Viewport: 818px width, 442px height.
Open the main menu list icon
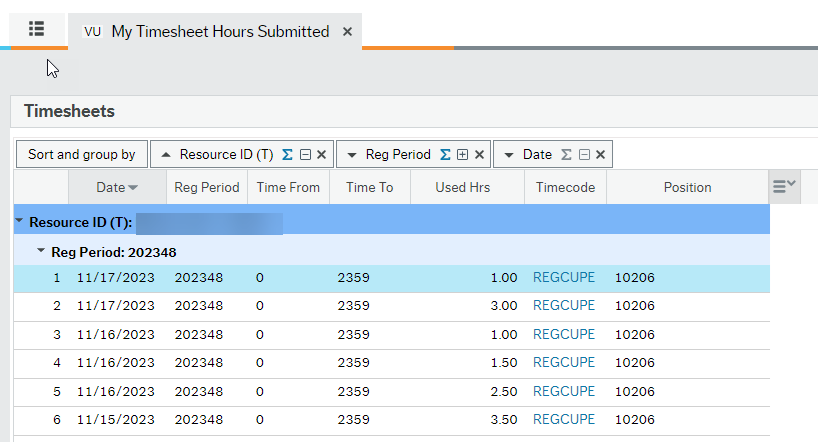tap(37, 29)
